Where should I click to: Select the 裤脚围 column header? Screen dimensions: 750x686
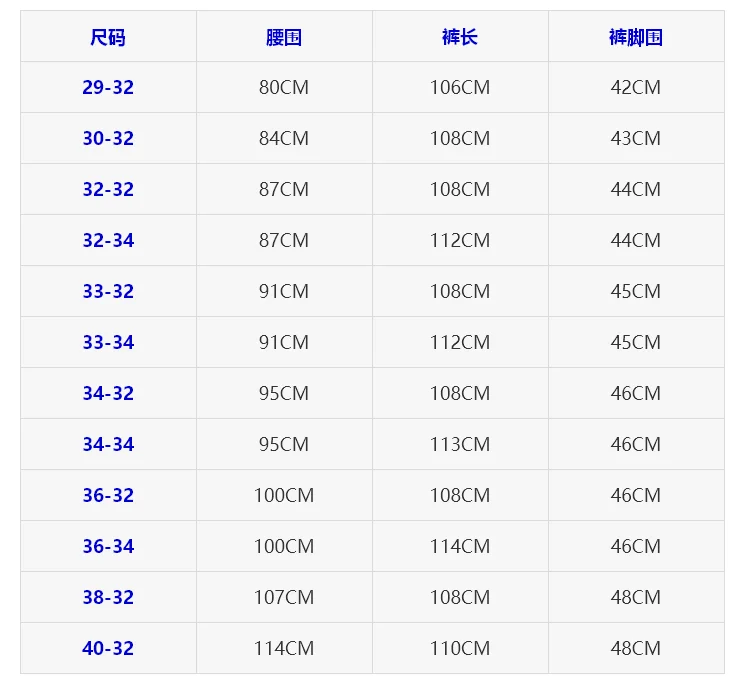coord(636,37)
